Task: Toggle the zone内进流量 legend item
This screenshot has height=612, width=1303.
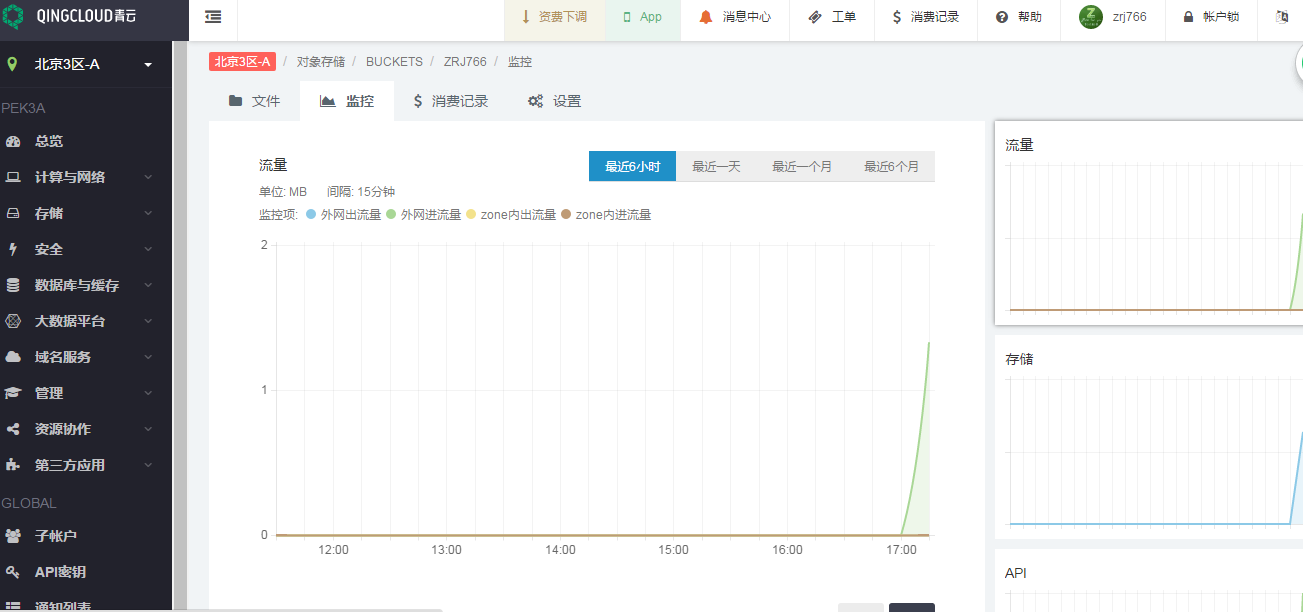Action: [606, 214]
